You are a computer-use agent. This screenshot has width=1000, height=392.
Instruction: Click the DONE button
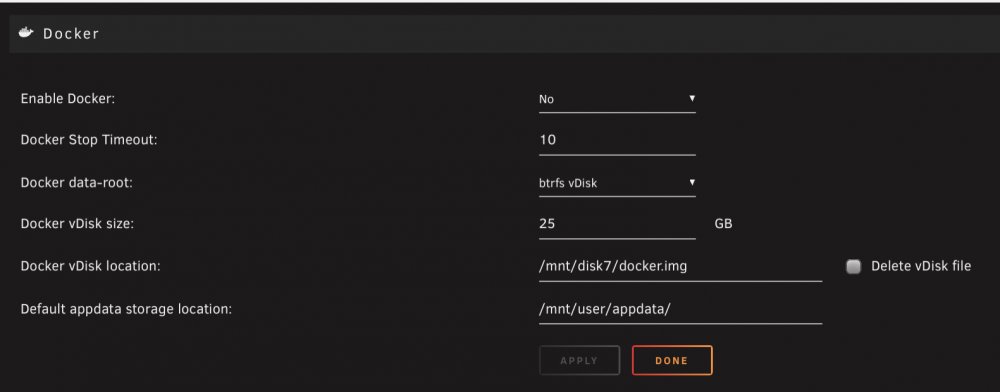click(672, 360)
